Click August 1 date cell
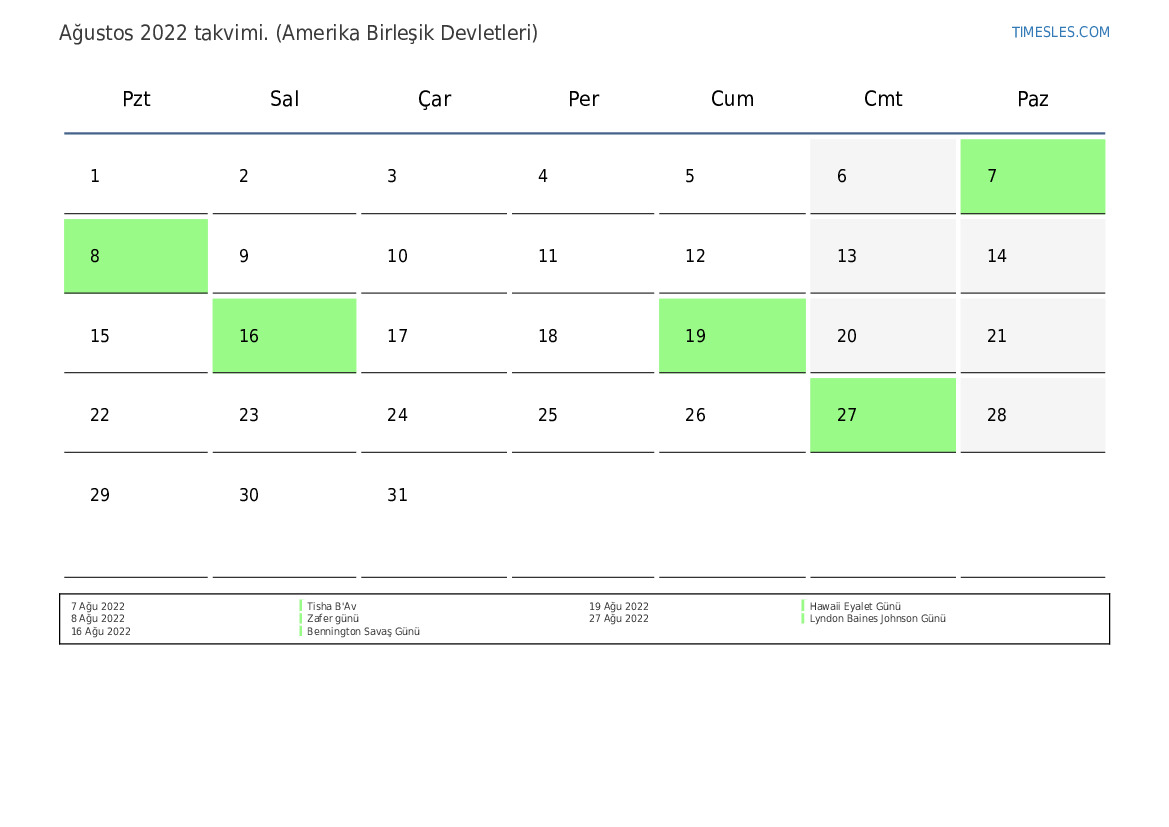The height and width of the screenshot is (827, 1169). (136, 177)
